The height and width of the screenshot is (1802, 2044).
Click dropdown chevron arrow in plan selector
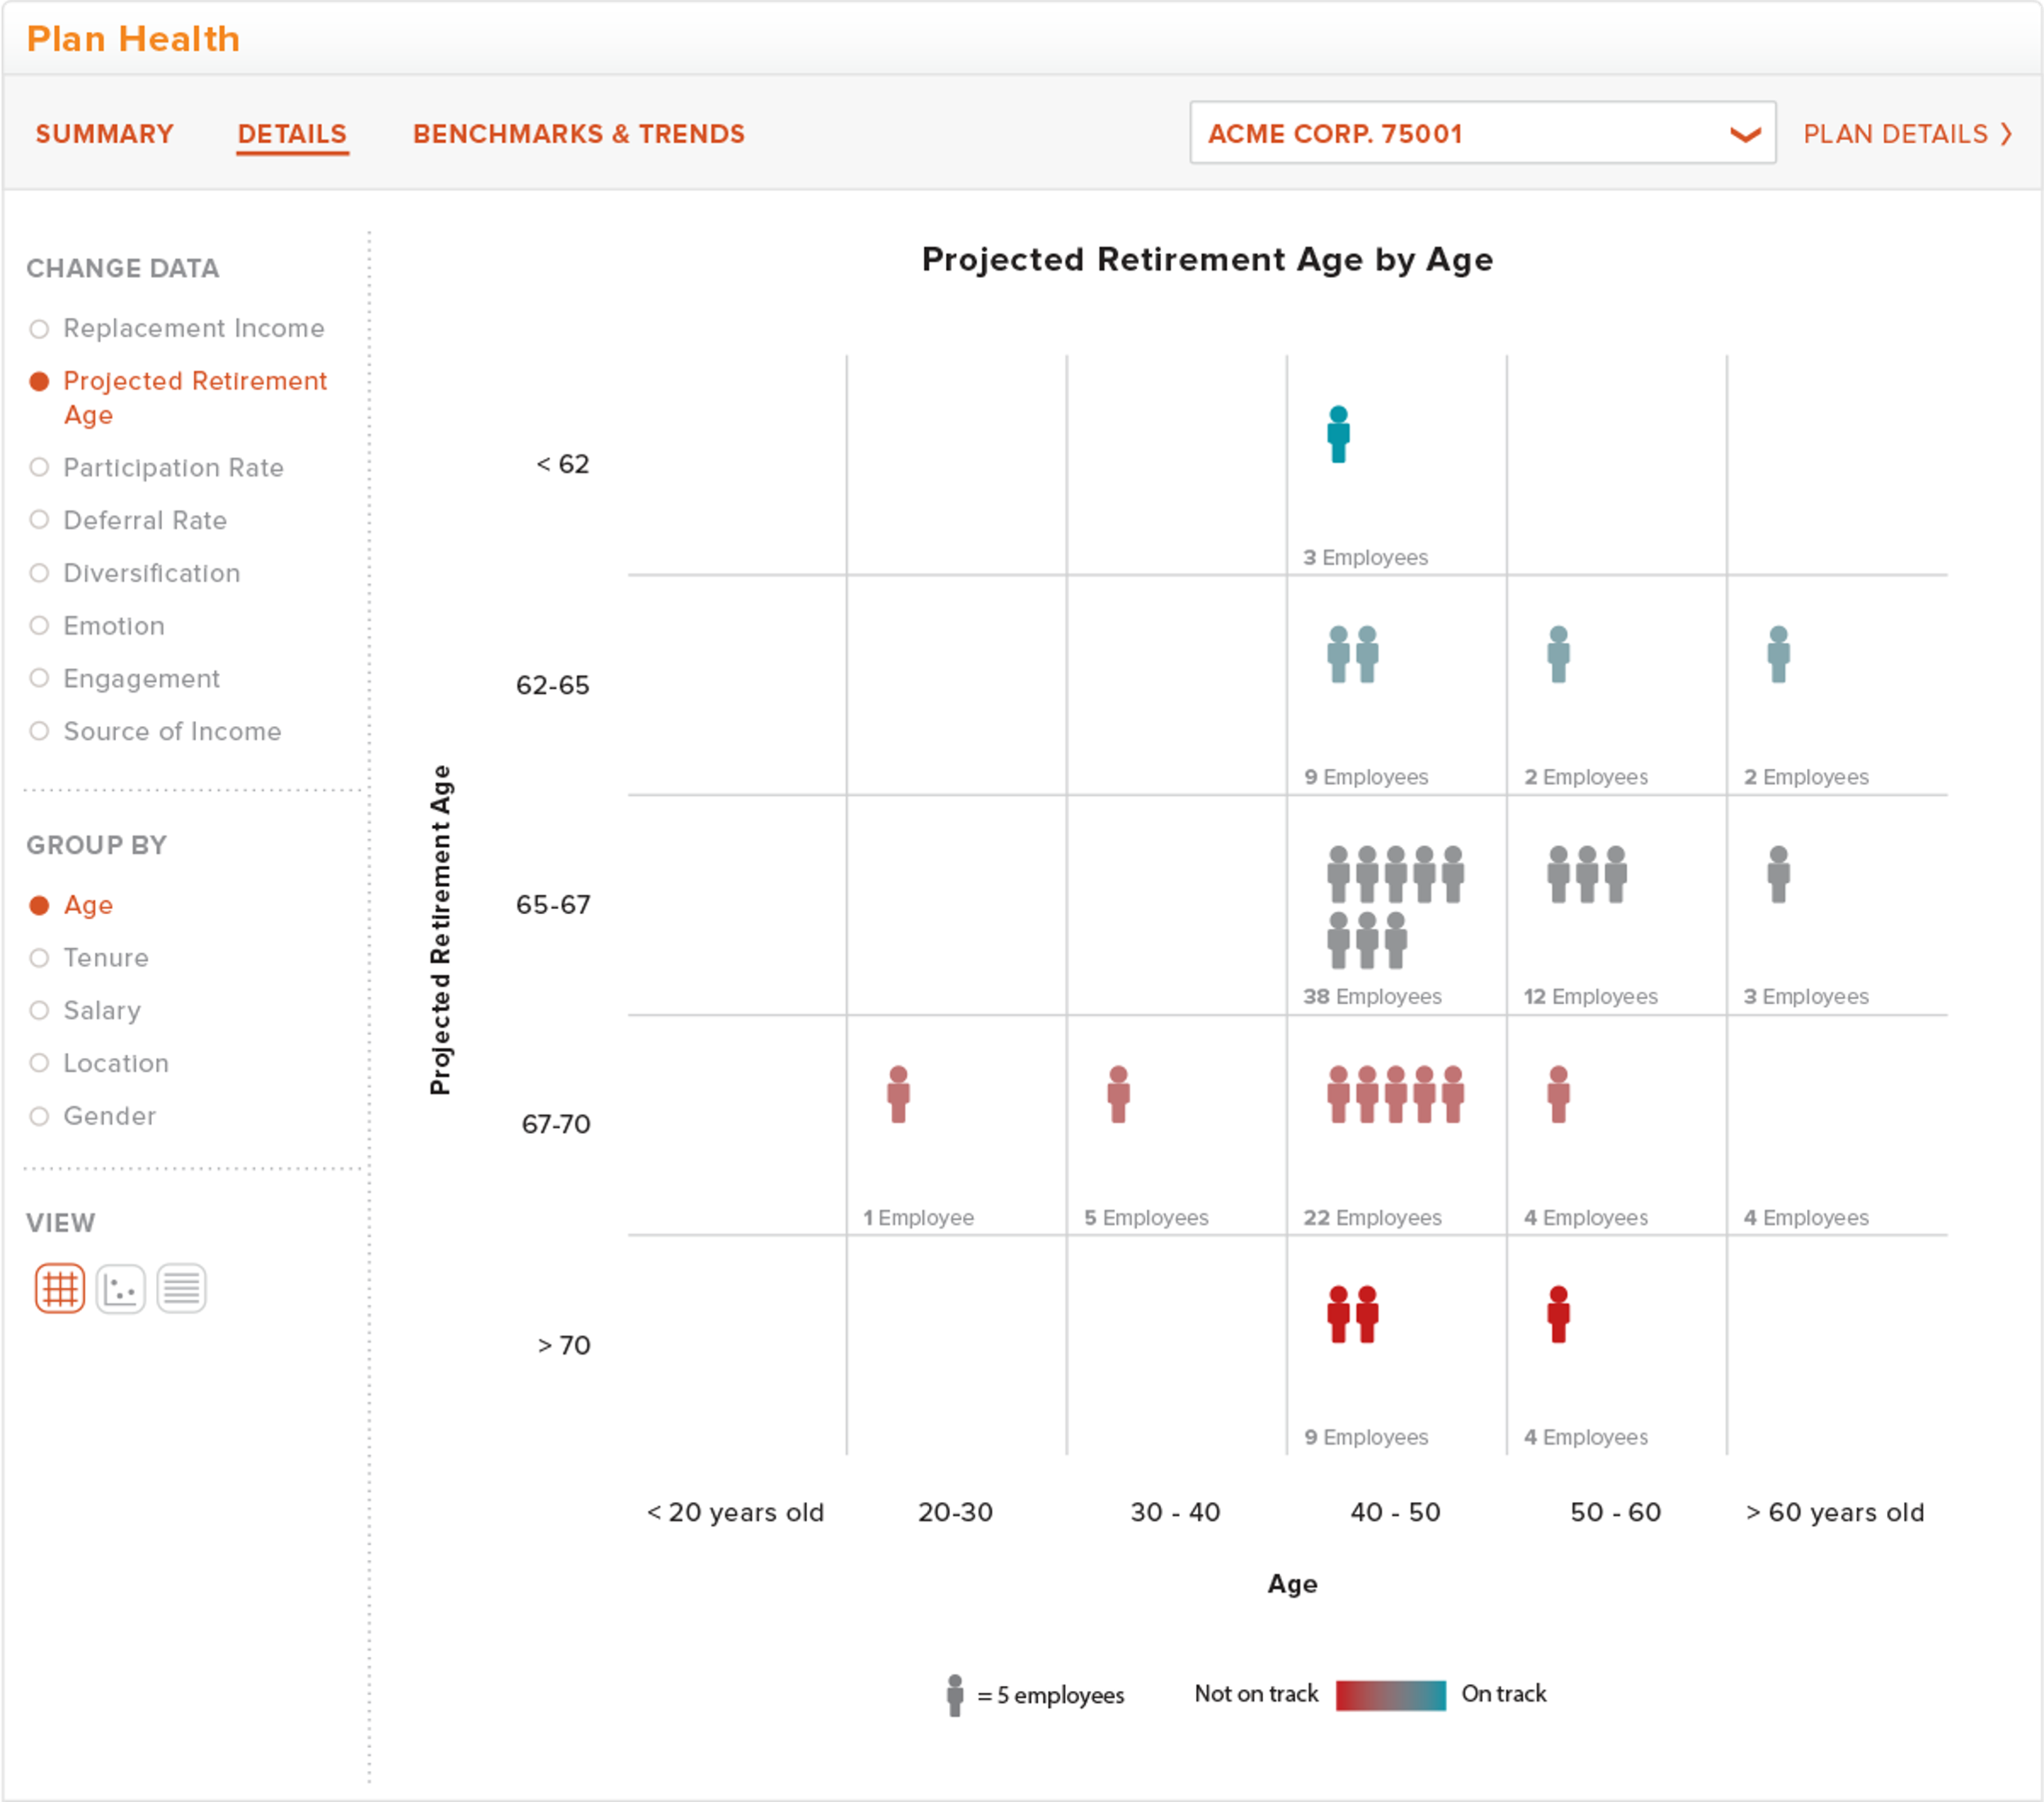[1745, 134]
